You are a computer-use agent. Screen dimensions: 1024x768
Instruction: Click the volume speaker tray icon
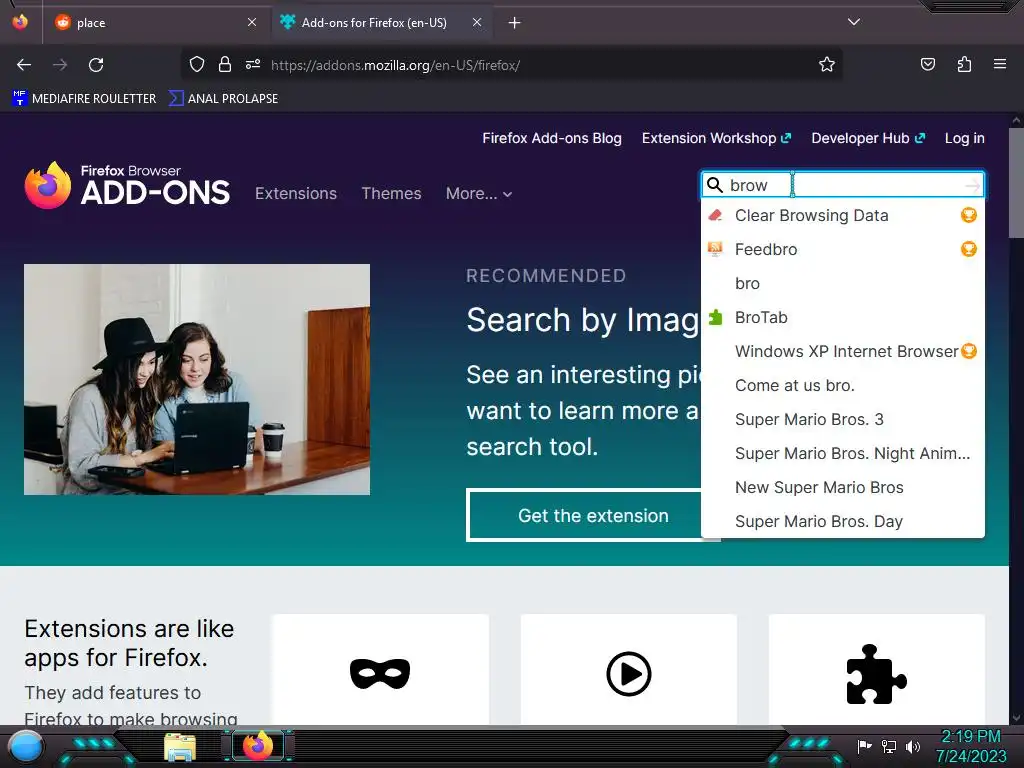pos(913,746)
